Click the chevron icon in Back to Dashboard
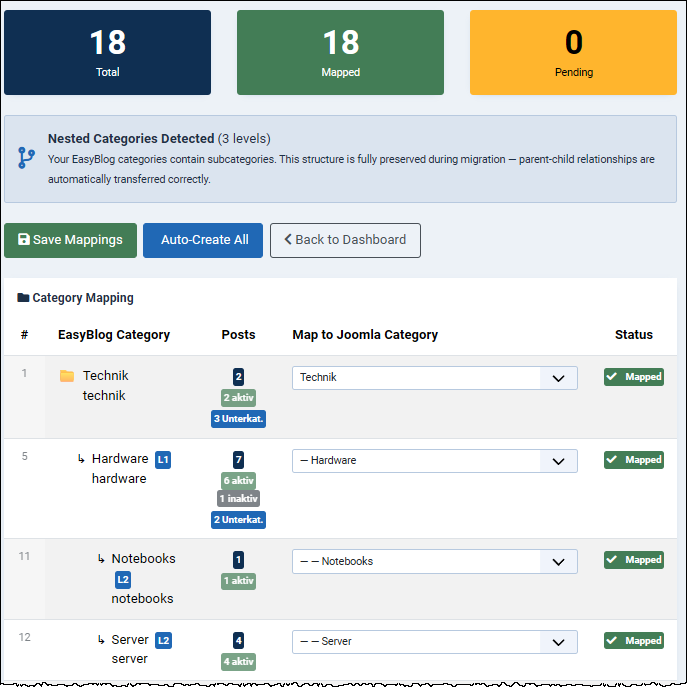 [x=288, y=239]
